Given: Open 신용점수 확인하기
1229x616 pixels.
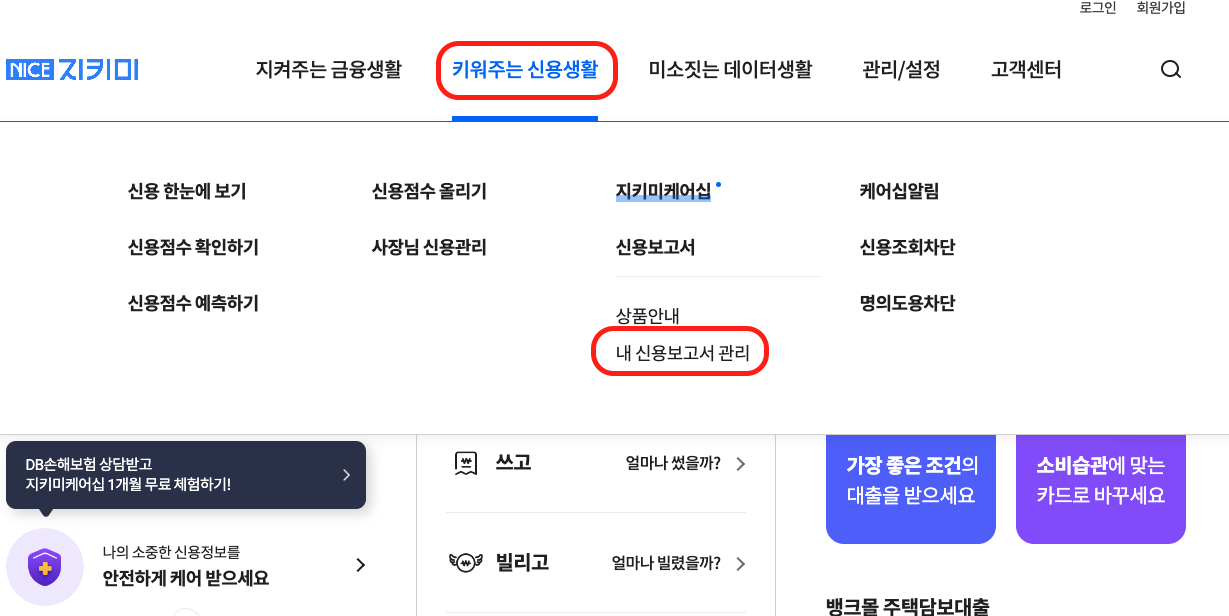Looking at the screenshot, I should (x=194, y=248).
